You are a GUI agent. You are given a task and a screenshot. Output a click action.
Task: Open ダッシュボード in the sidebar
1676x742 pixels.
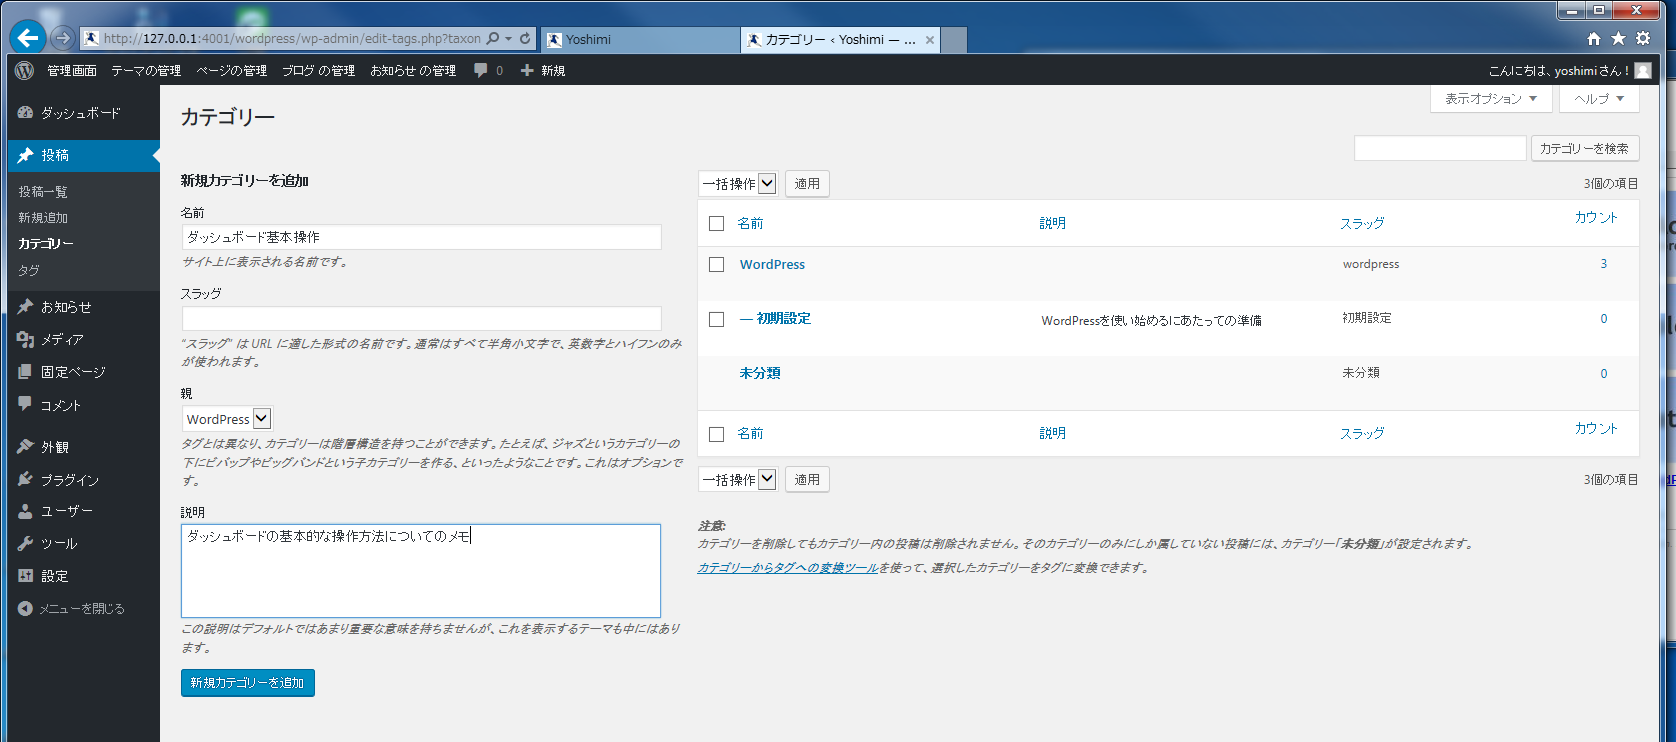coord(80,113)
